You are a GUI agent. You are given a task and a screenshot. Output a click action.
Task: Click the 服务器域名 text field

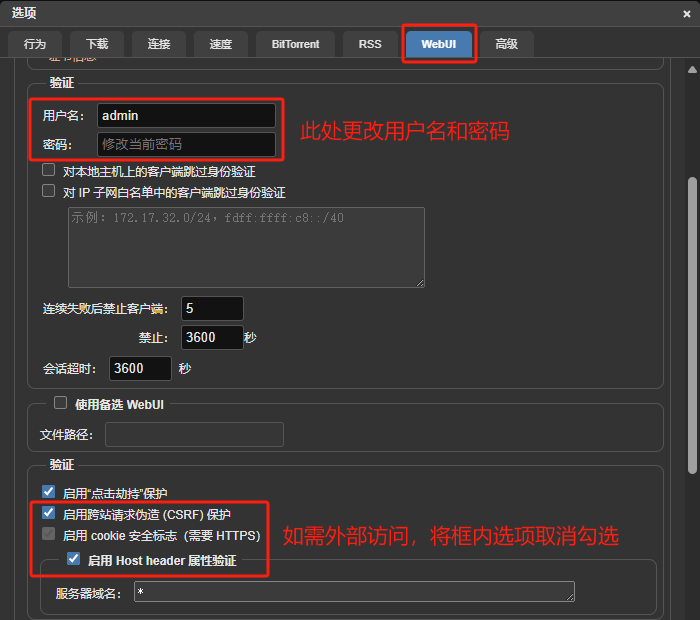(x=354, y=591)
